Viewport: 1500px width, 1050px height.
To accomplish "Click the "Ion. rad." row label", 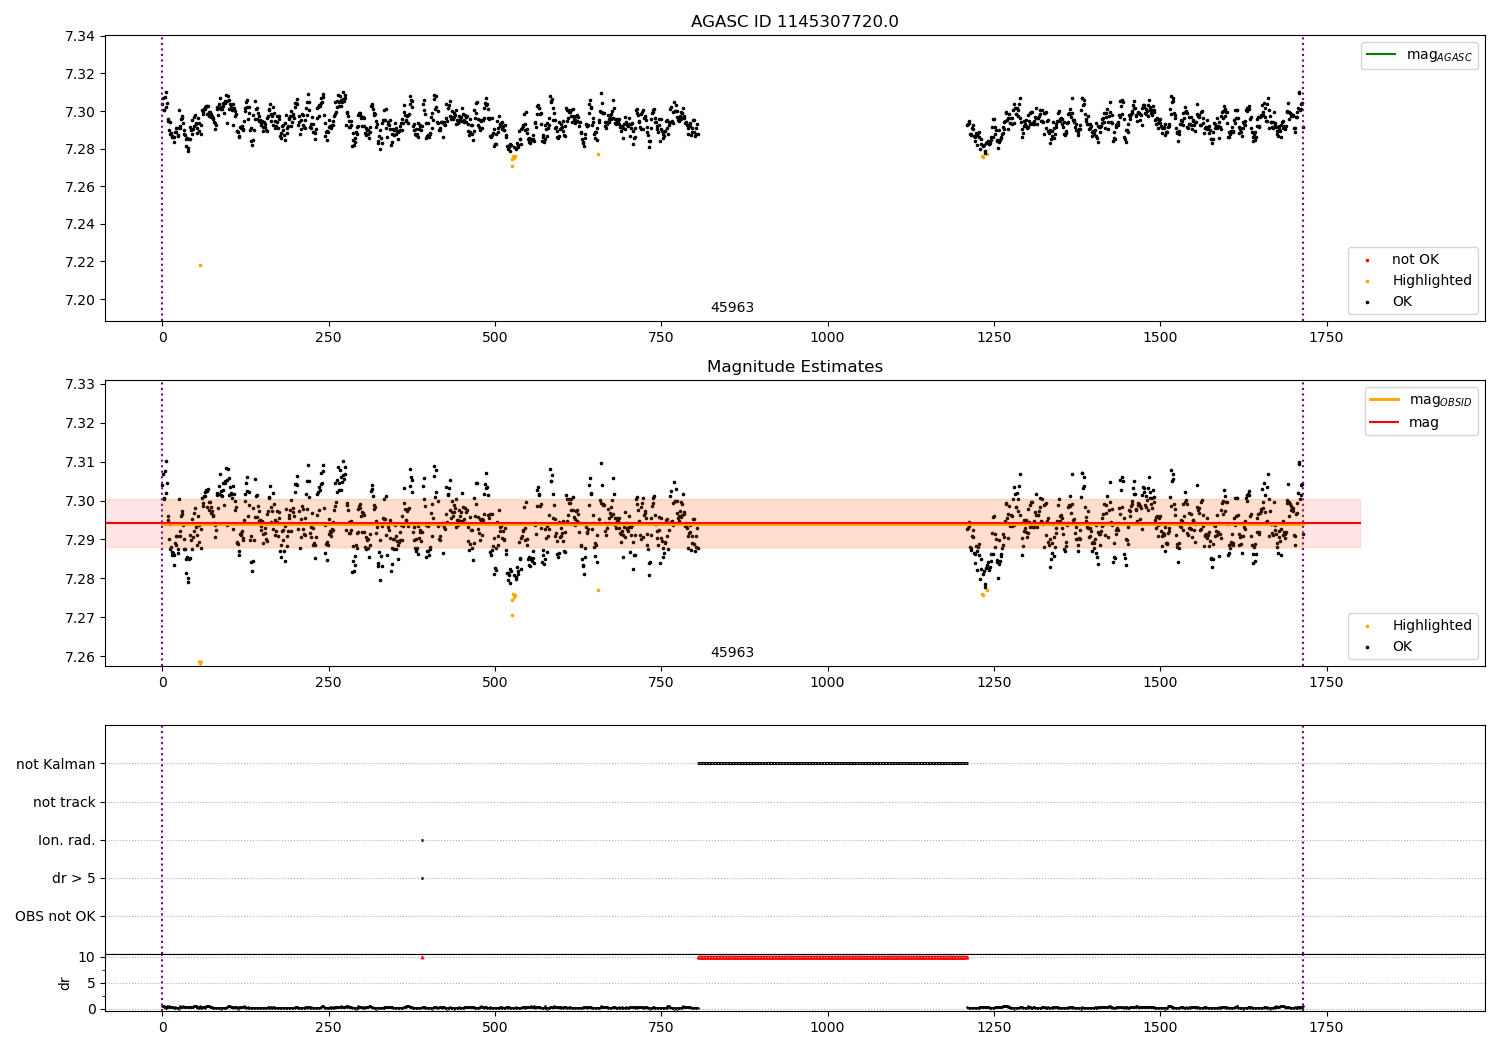I will (x=67, y=840).
